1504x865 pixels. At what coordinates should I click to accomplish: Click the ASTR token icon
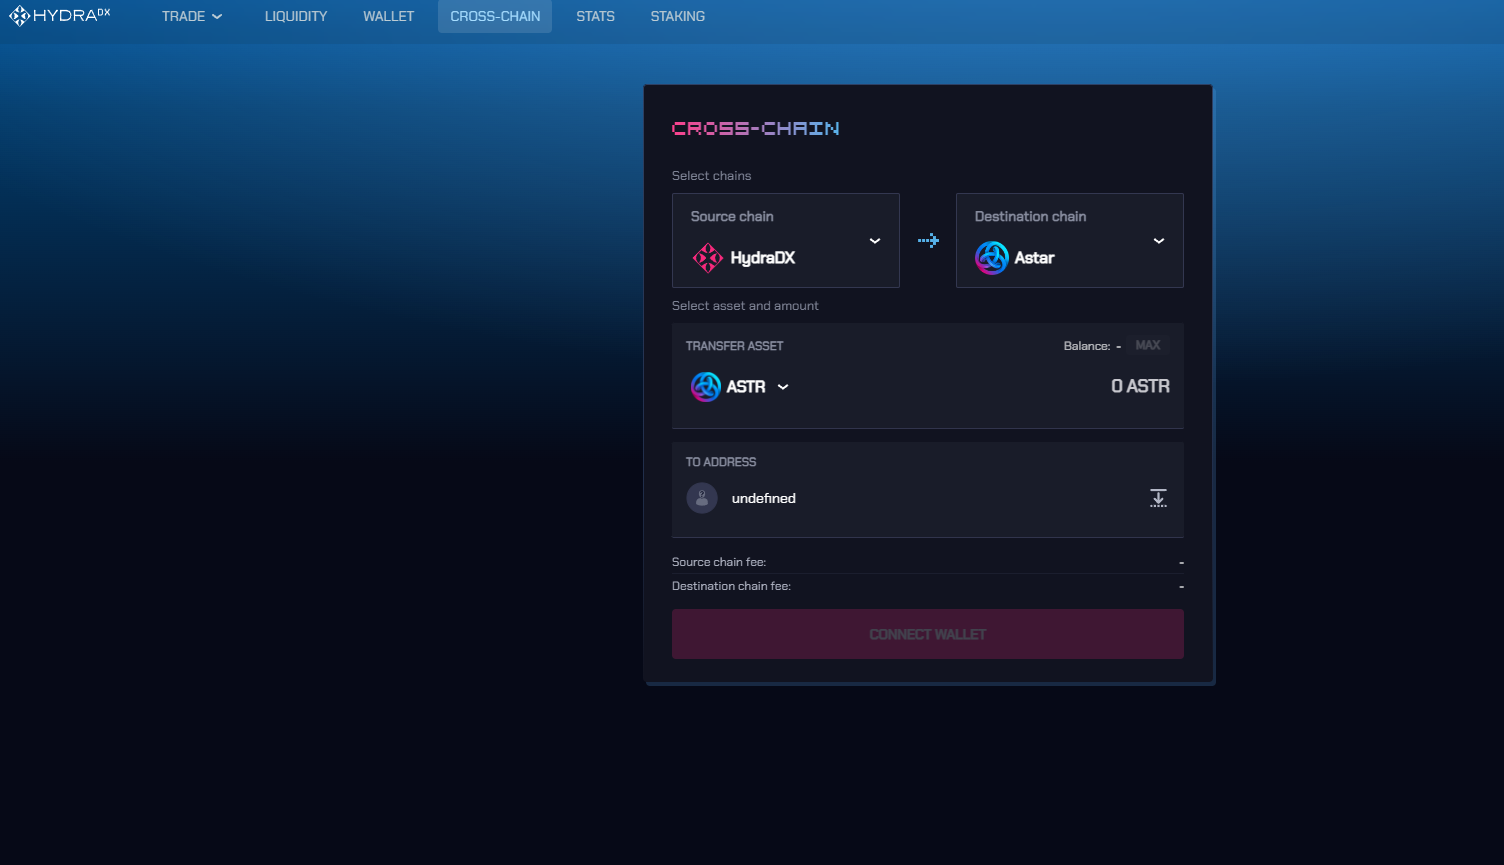tap(706, 387)
